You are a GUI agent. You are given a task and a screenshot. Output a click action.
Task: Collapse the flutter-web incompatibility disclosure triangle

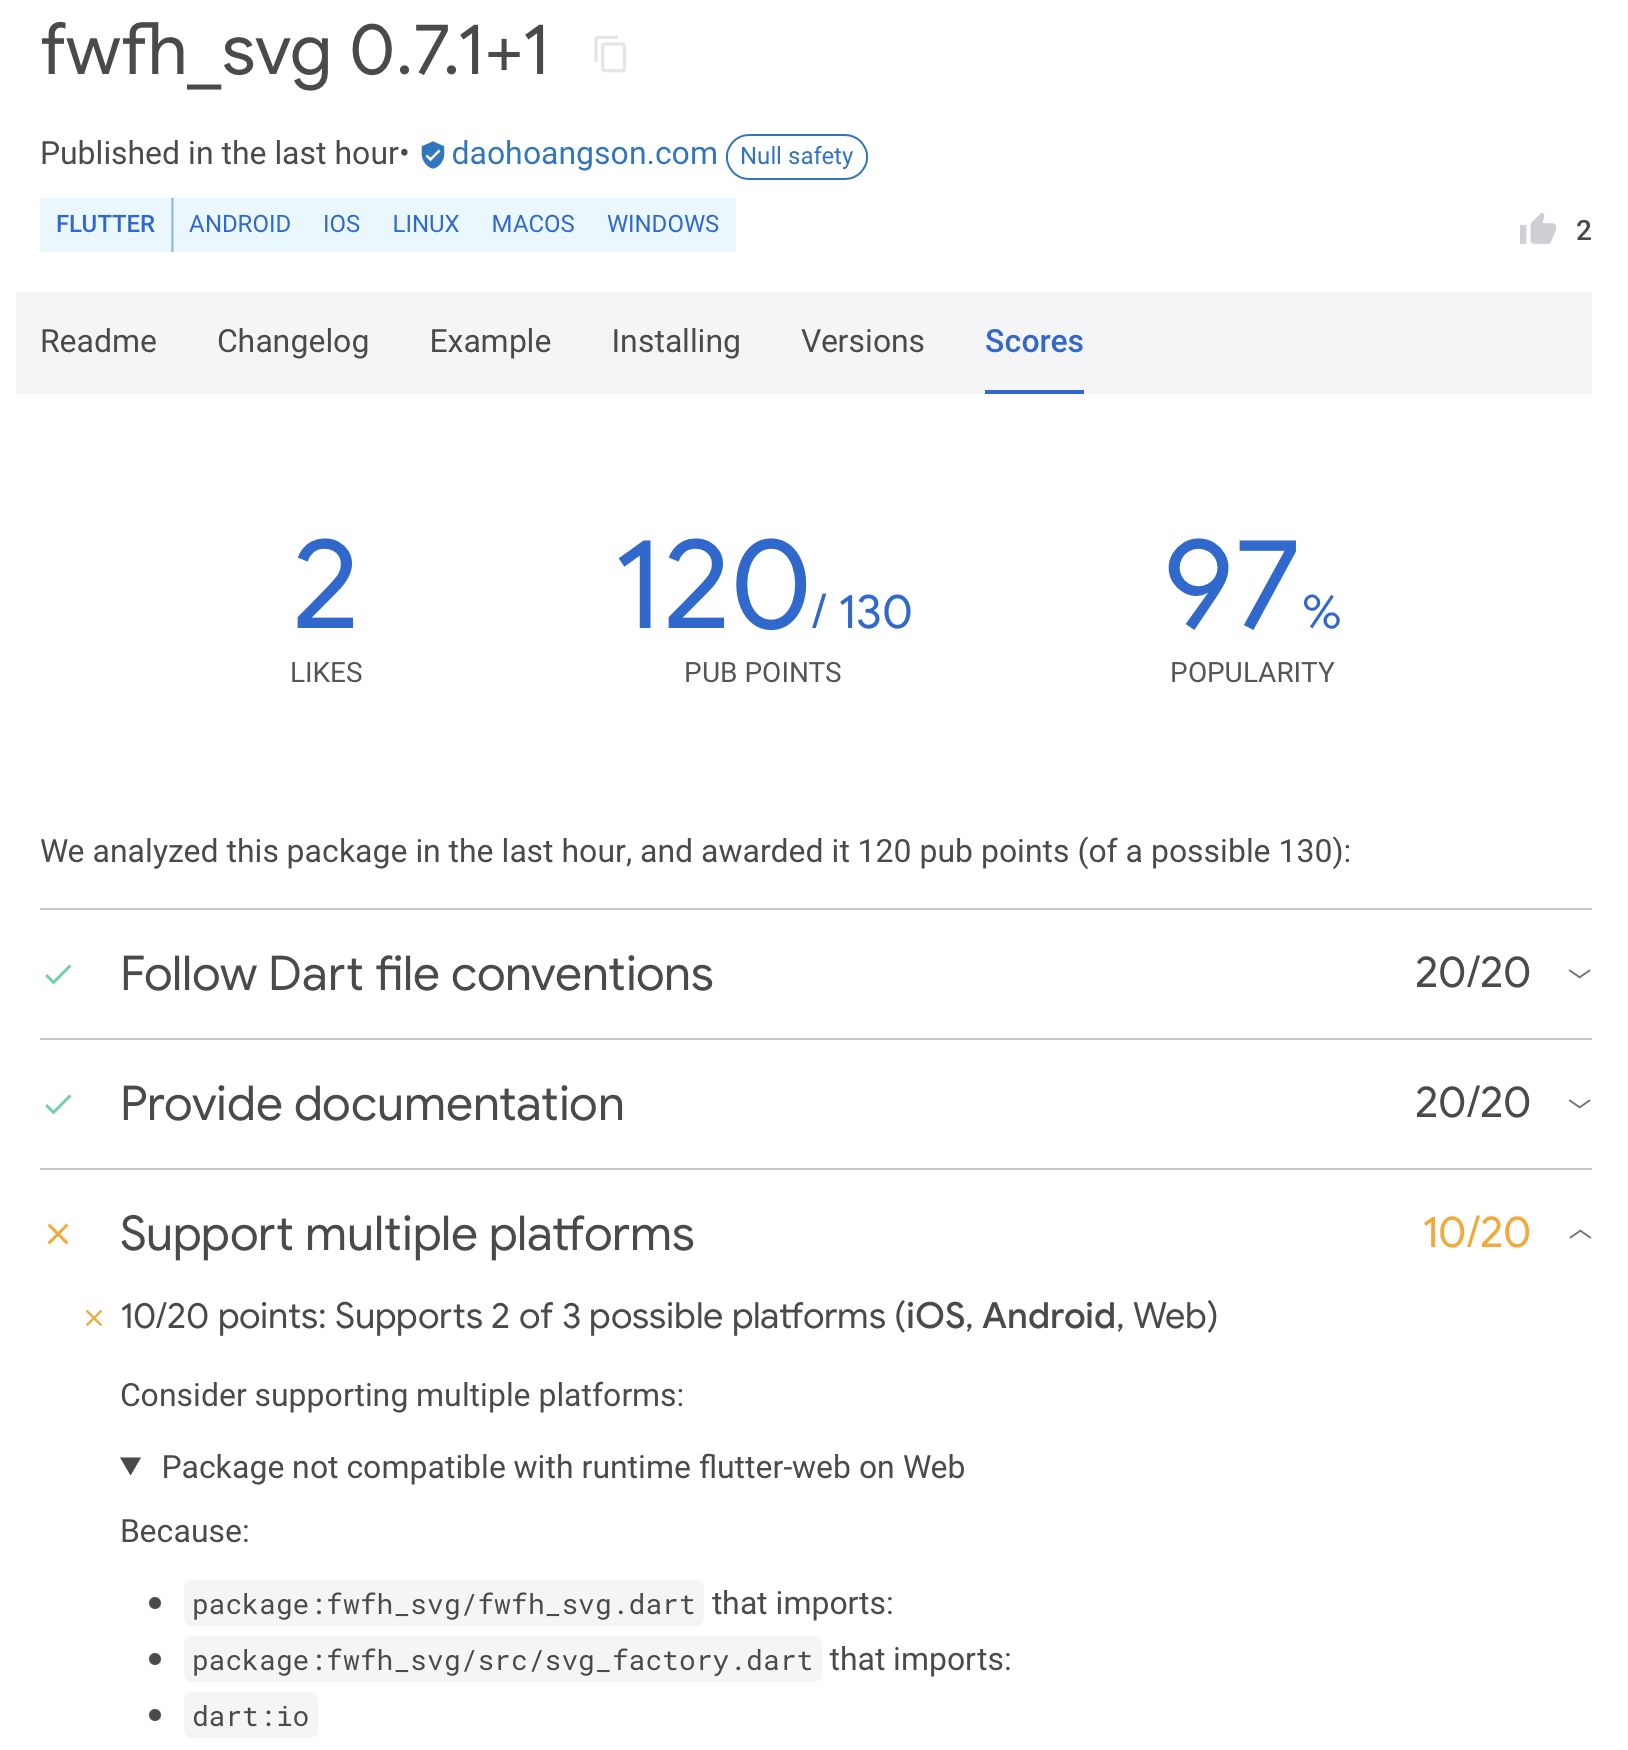[x=132, y=1466]
